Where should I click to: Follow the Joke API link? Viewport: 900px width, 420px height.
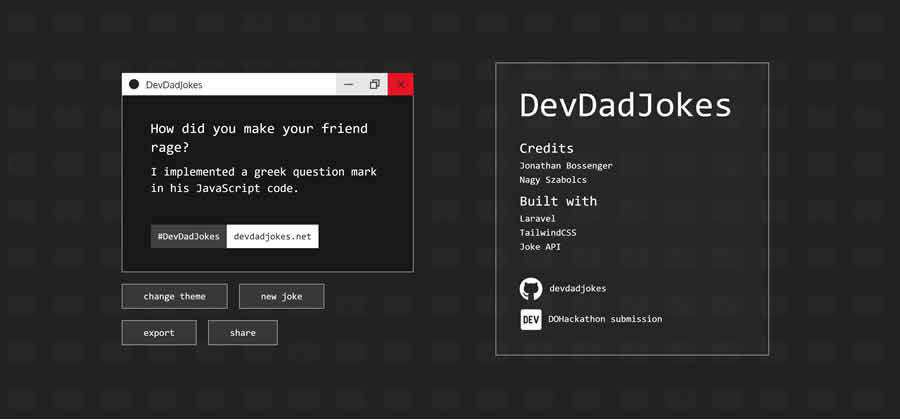[540, 246]
